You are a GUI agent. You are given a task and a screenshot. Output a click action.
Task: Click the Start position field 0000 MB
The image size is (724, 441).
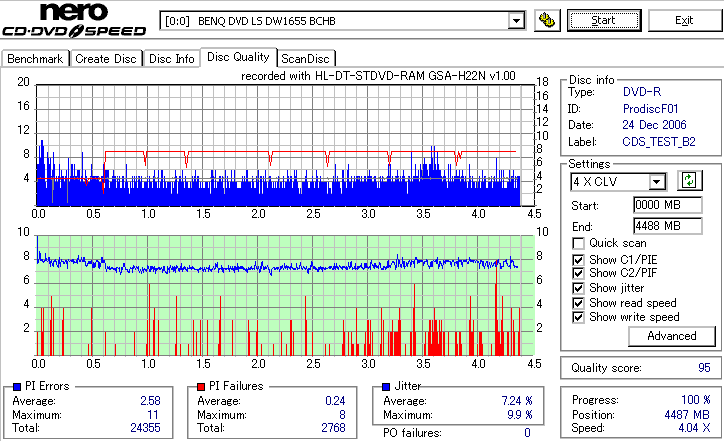[668, 205]
